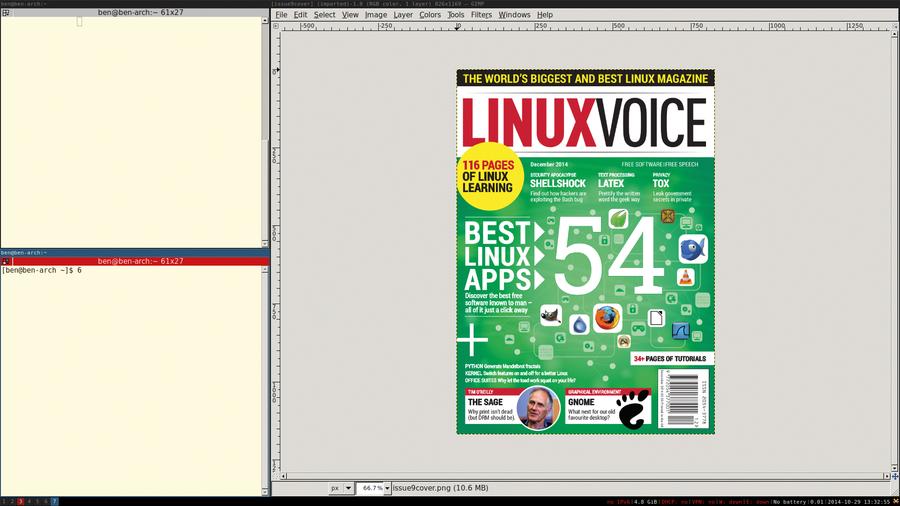900x506 pixels.
Task: Switch to workspace 3 in status bar
Action: tap(21, 501)
